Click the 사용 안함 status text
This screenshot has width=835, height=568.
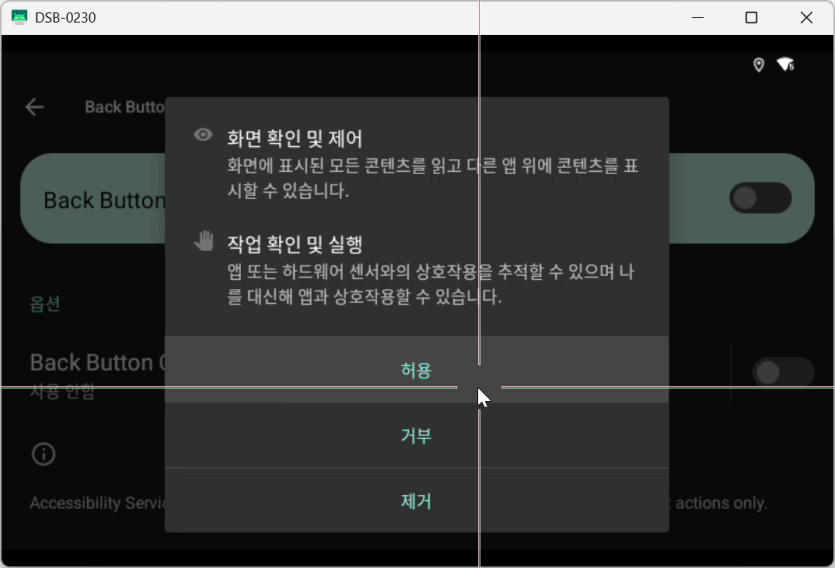[62, 391]
